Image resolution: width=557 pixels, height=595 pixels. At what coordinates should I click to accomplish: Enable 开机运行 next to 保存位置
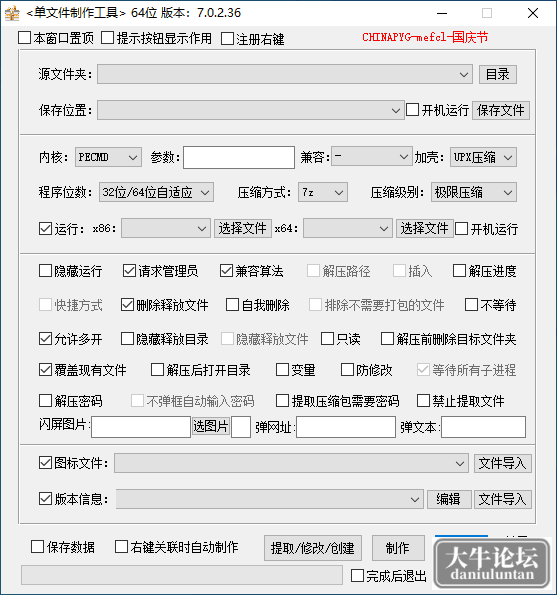tap(412, 110)
